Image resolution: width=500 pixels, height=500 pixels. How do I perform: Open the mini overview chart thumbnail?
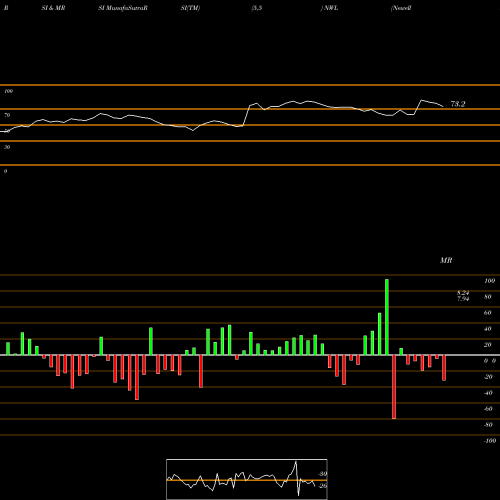[247, 479]
